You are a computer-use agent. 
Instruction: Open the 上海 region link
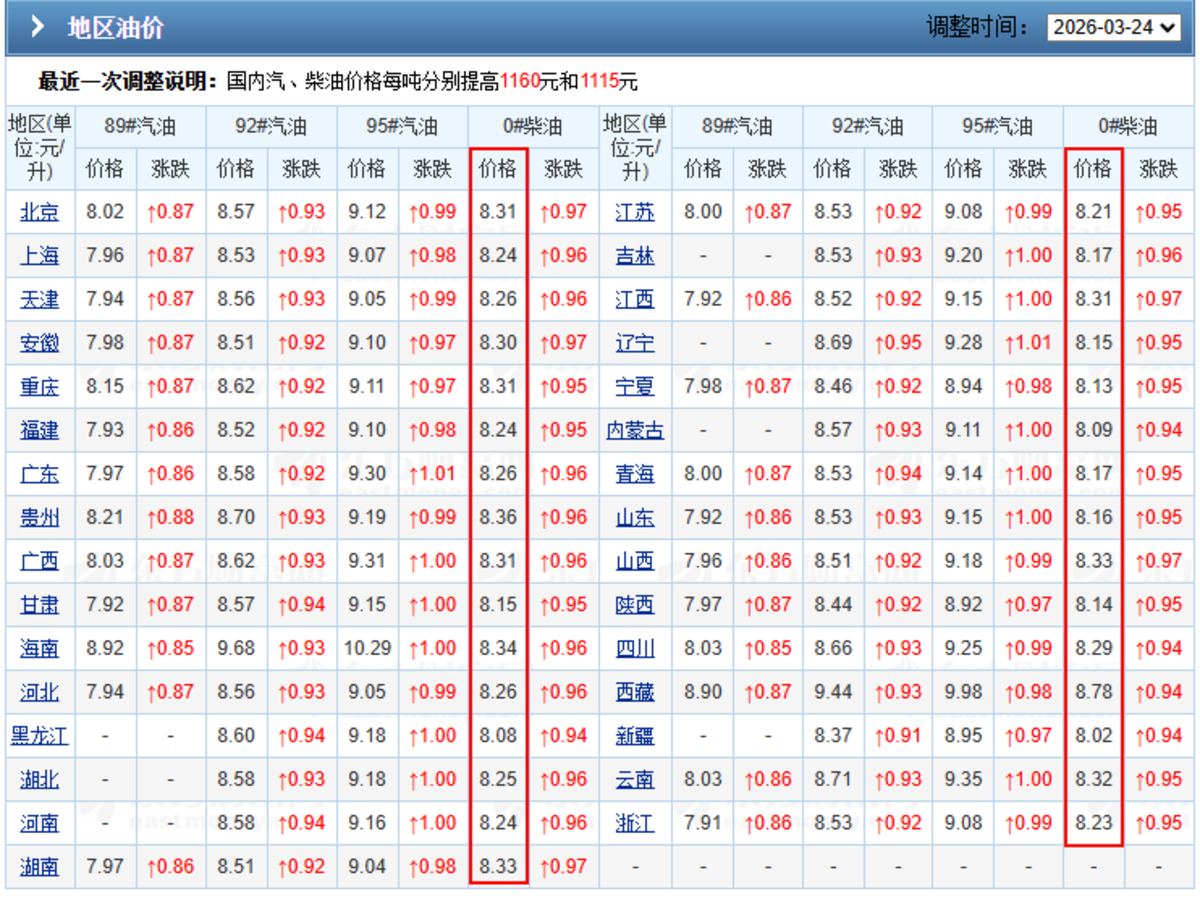tap(39, 255)
